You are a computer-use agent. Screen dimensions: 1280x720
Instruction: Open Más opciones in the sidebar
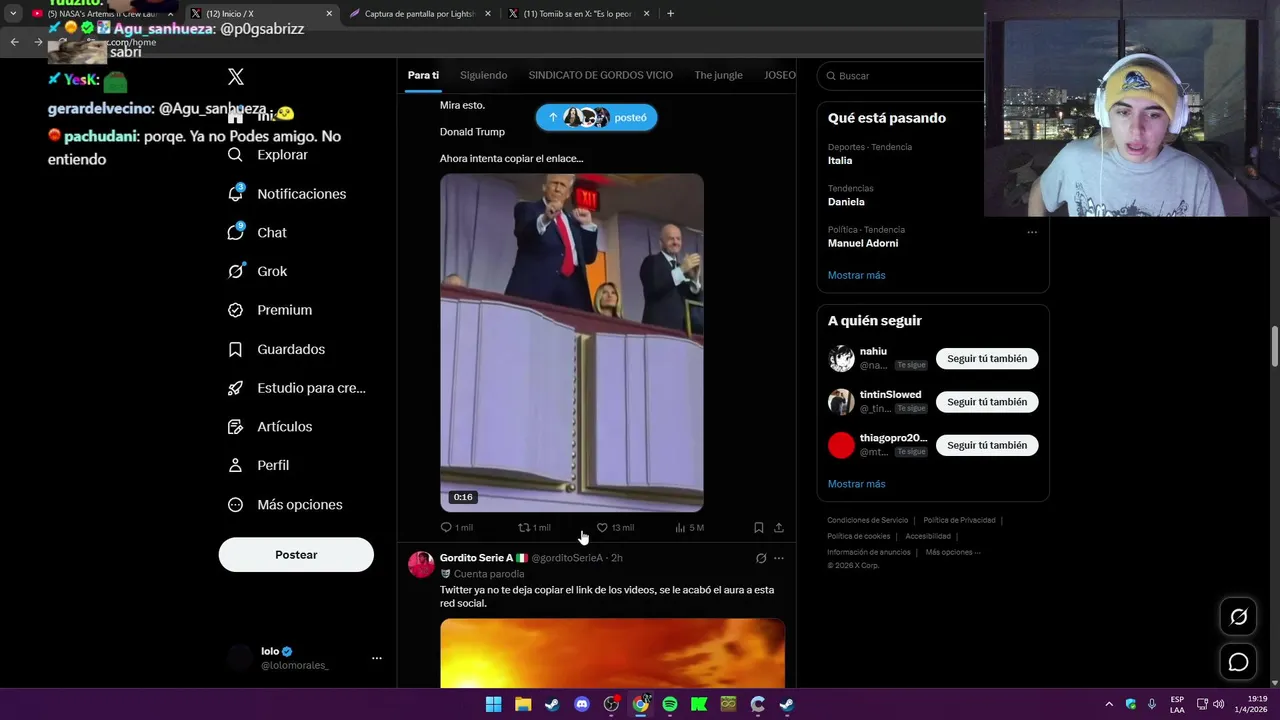click(x=285, y=505)
